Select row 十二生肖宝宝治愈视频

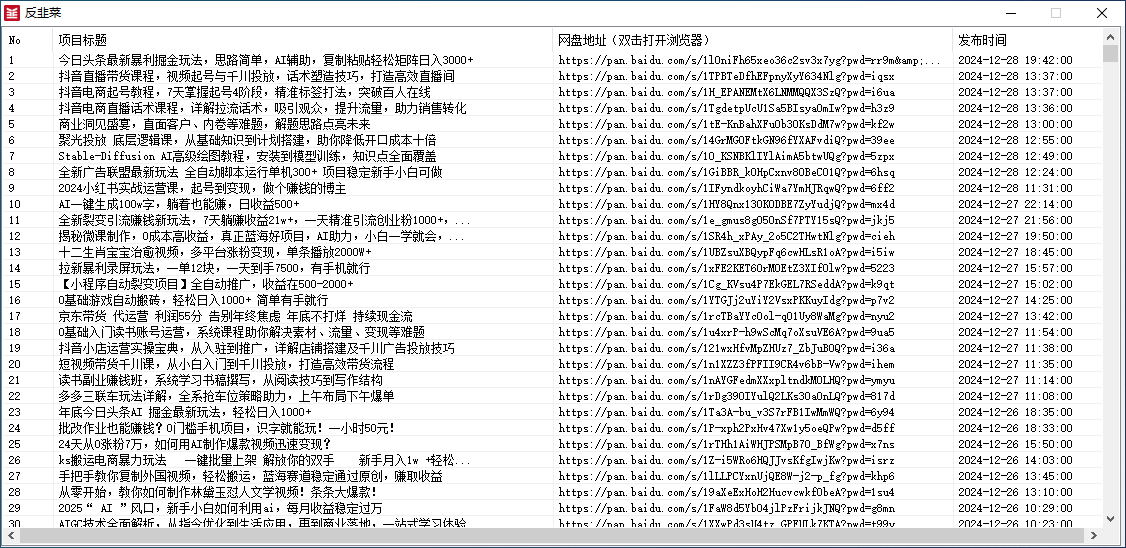click(x=552, y=252)
